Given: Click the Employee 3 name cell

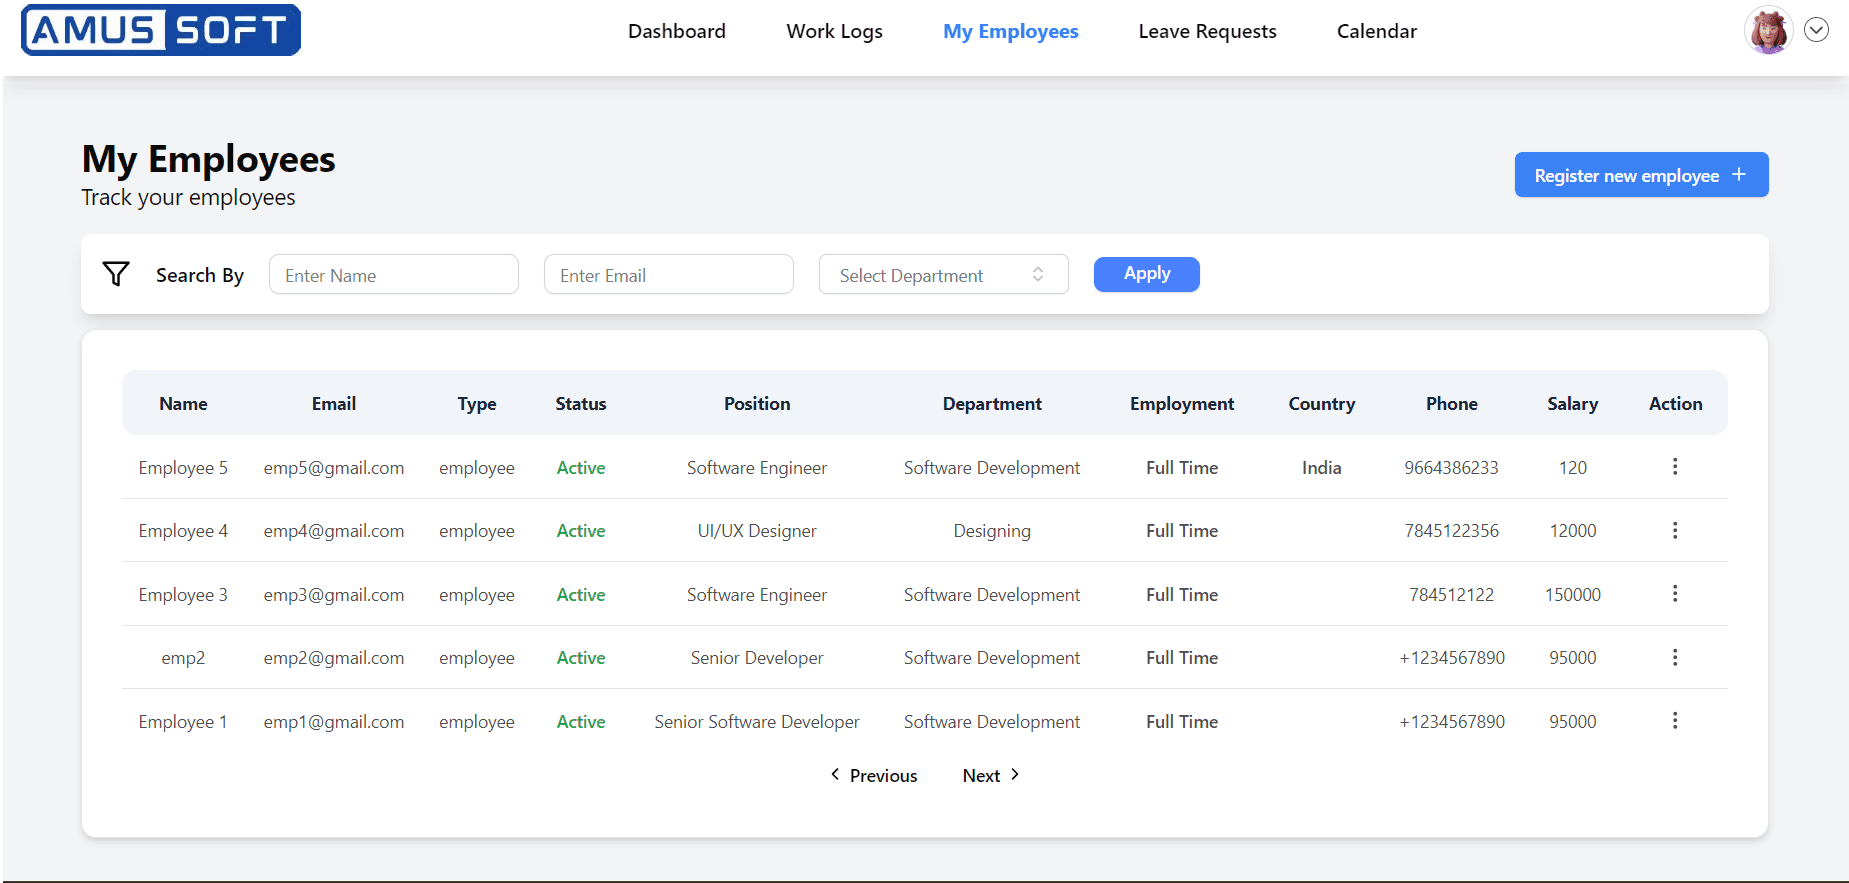Looking at the screenshot, I should point(183,595).
